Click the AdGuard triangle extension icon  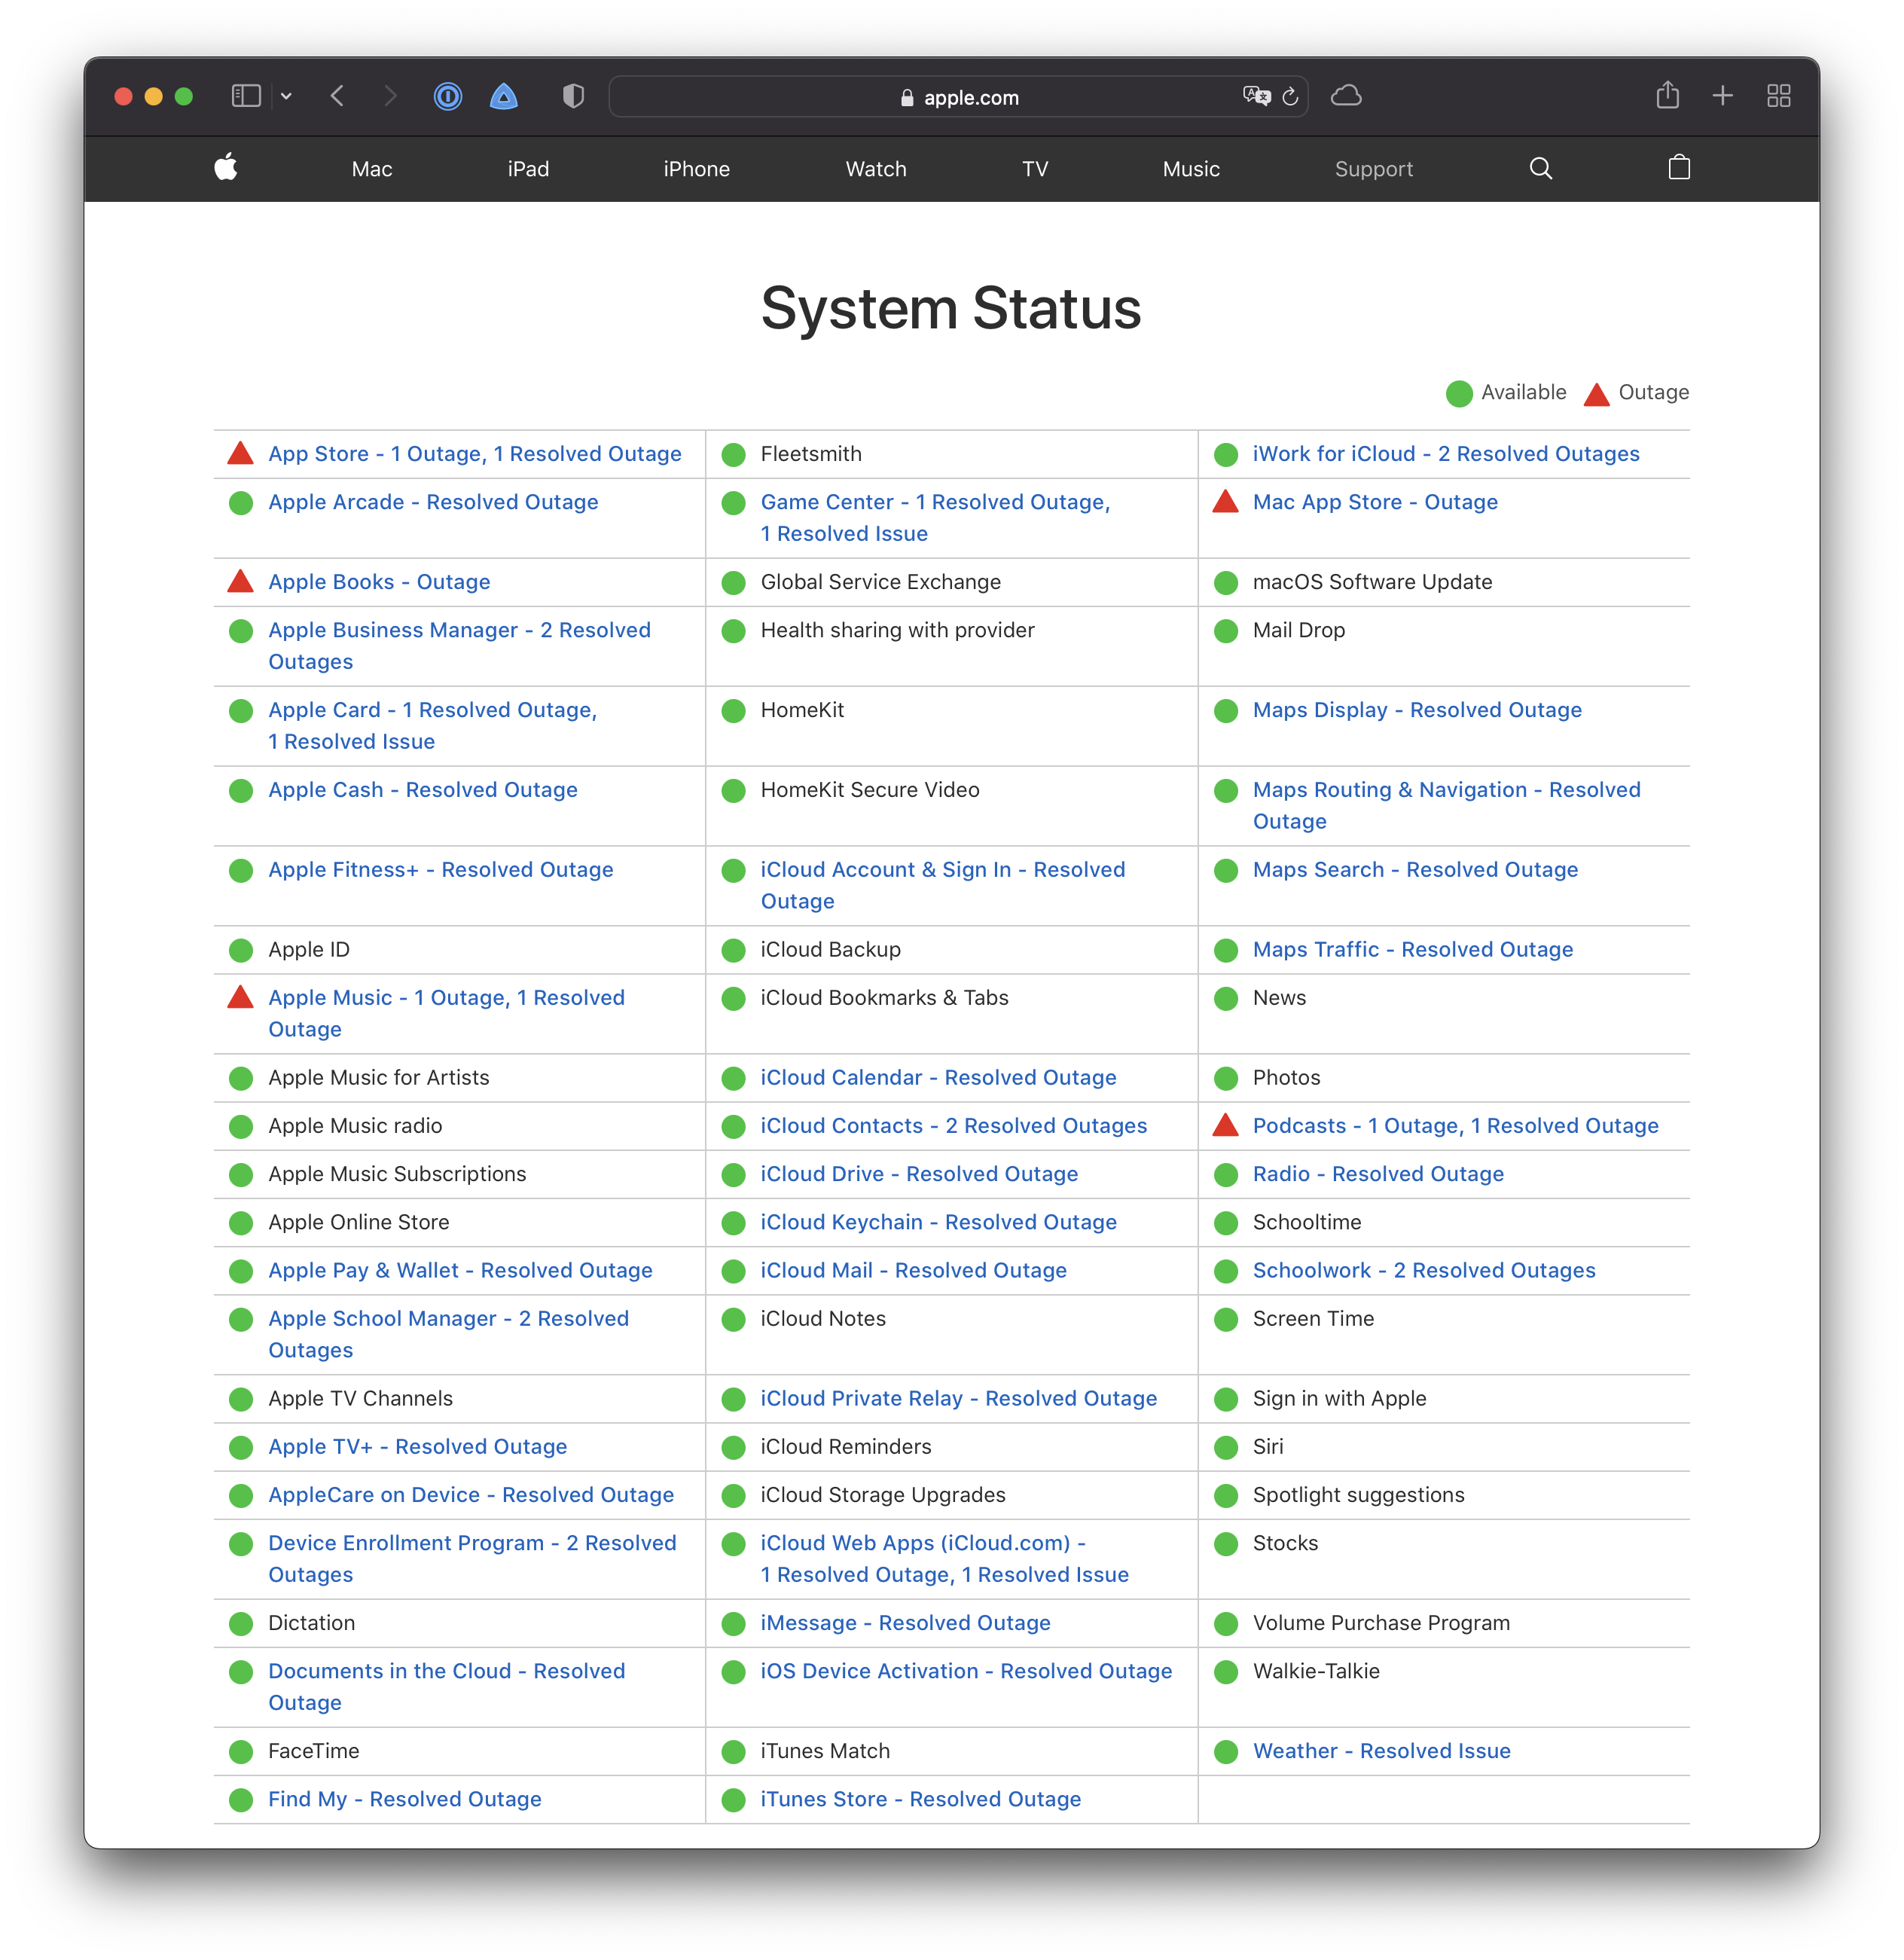(503, 96)
